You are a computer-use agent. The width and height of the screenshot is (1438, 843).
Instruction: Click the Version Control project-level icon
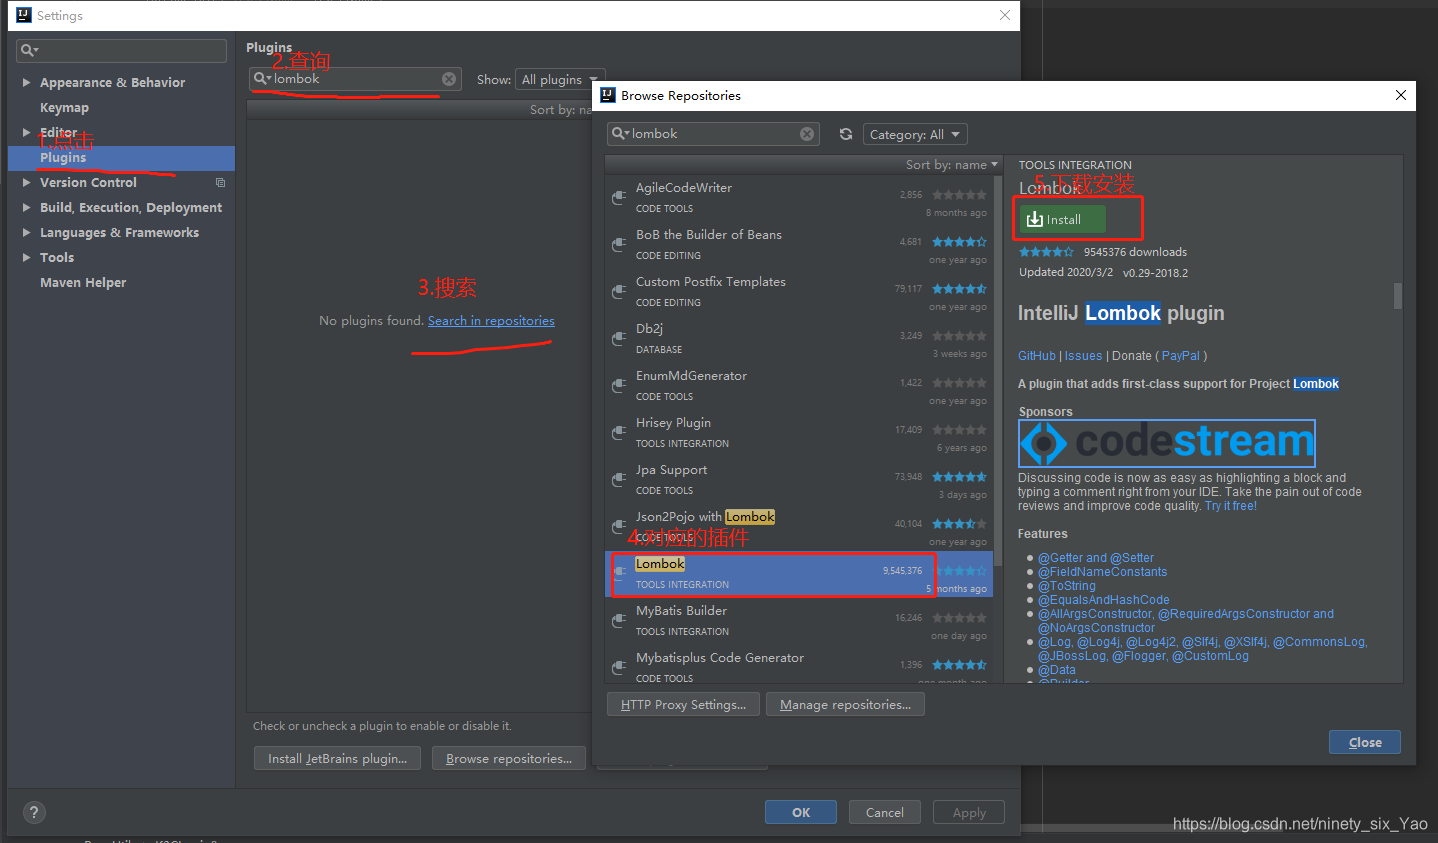(220, 182)
